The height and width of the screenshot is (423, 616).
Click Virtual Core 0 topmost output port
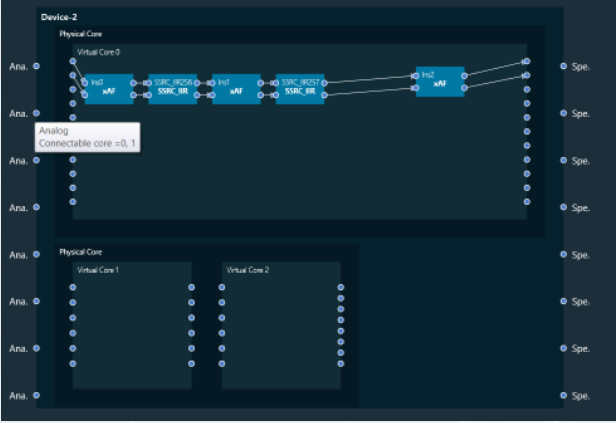coord(527,61)
